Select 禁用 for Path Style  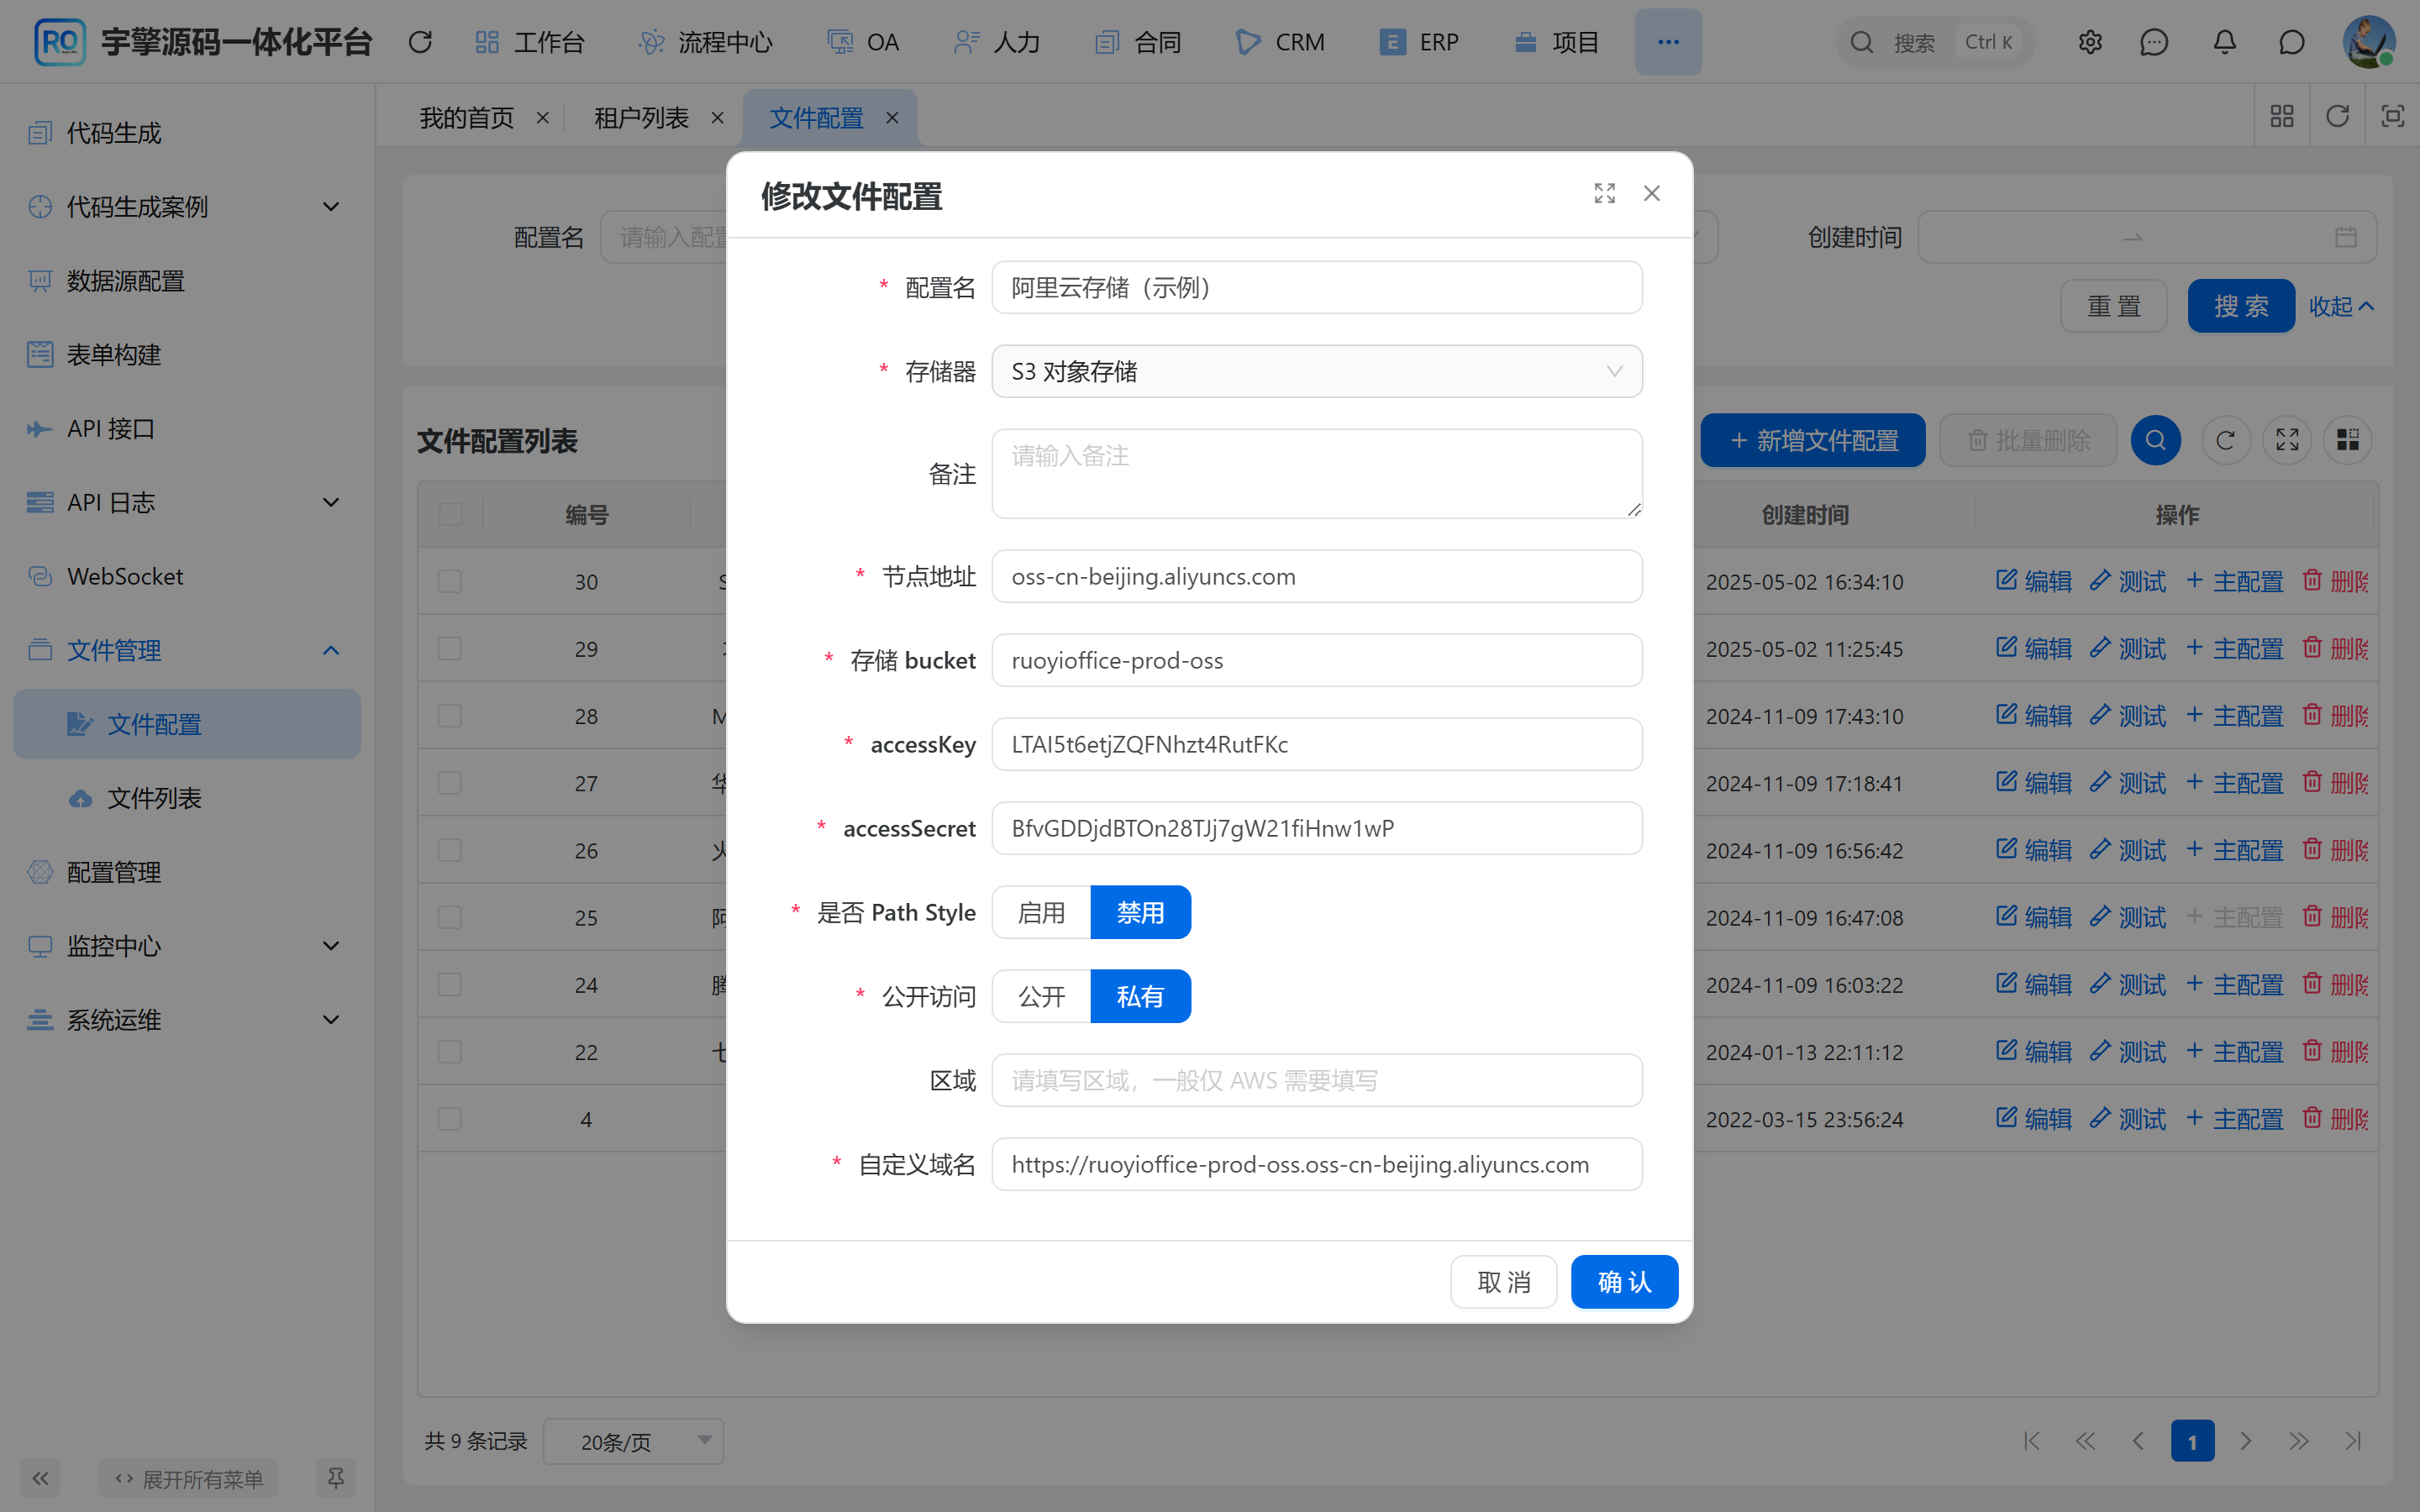pos(1140,912)
